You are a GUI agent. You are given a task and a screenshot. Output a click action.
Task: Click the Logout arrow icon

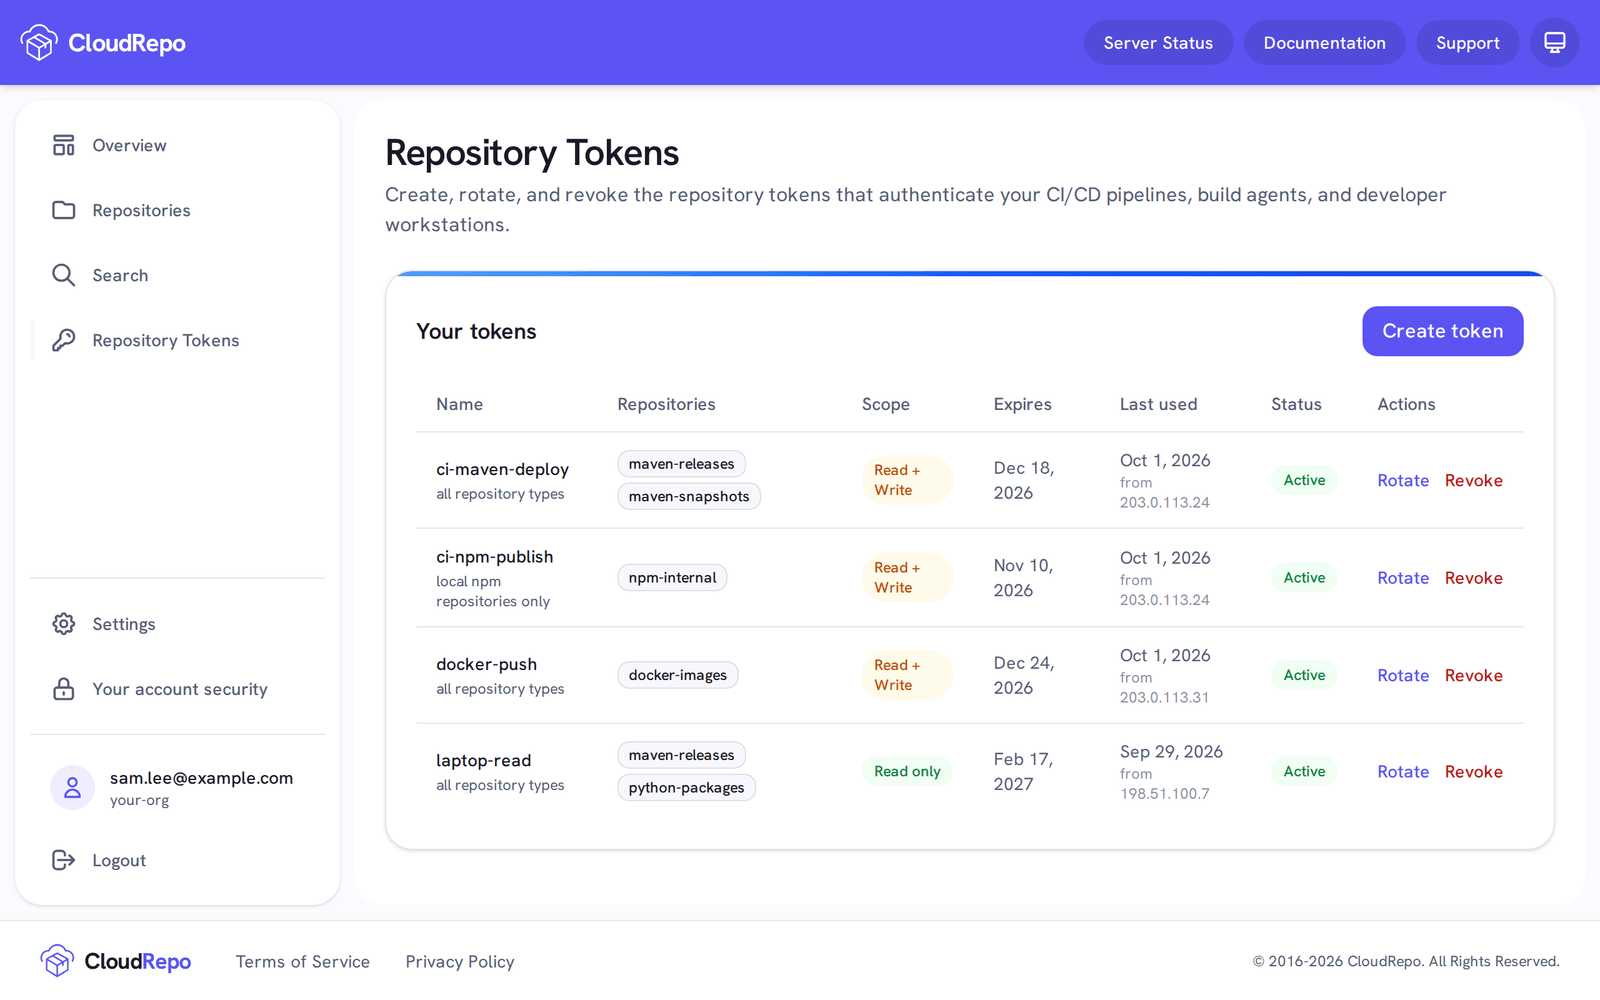pyautogui.click(x=64, y=860)
